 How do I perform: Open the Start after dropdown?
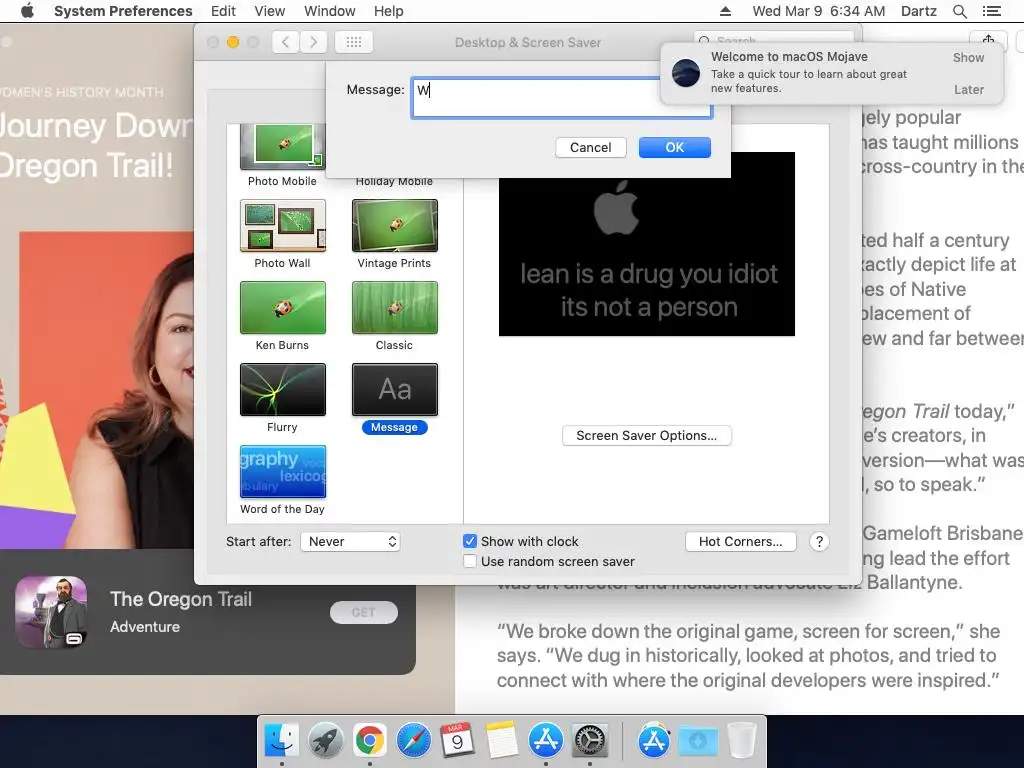click(351, 541)
